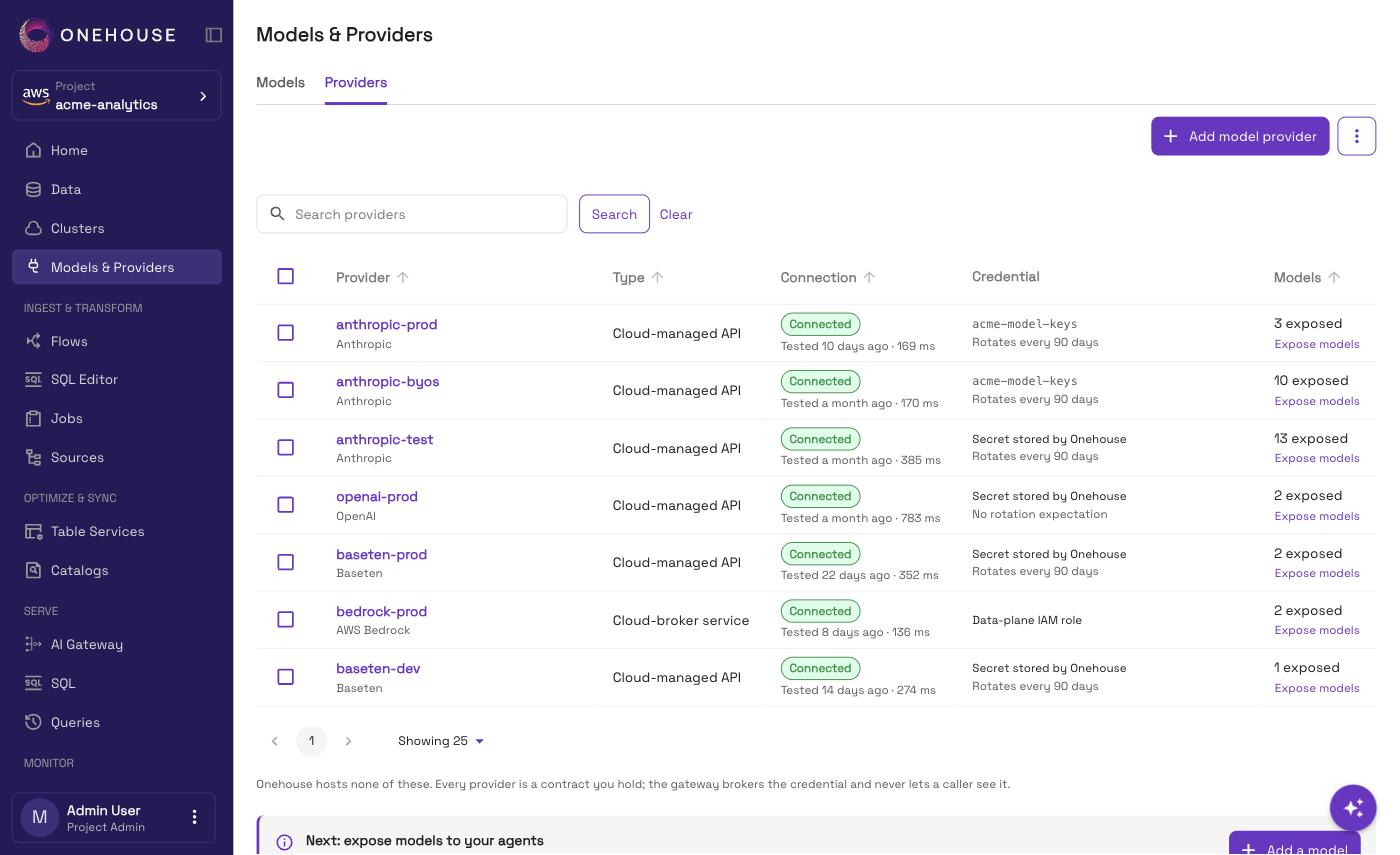The image size is (1400, 855).
Task: Launch the SQL Editor
Action: (117, 379)
